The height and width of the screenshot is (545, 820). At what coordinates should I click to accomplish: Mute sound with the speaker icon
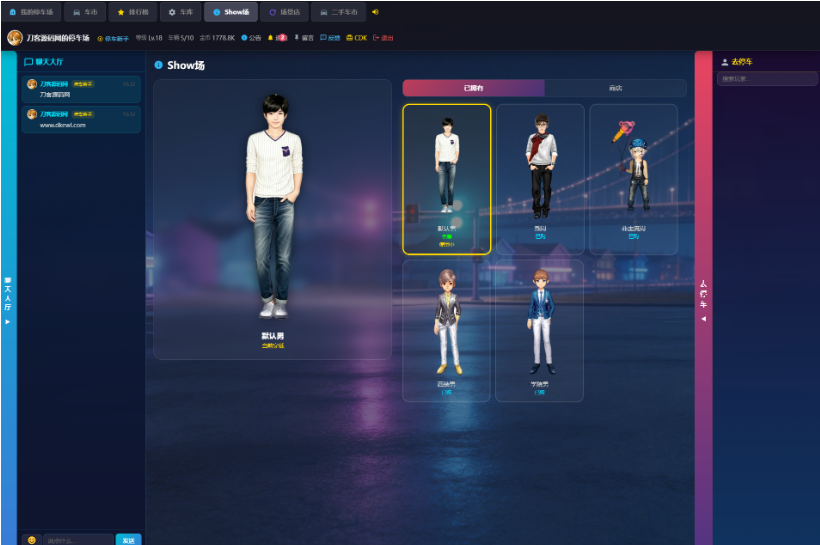click(375, 12)
